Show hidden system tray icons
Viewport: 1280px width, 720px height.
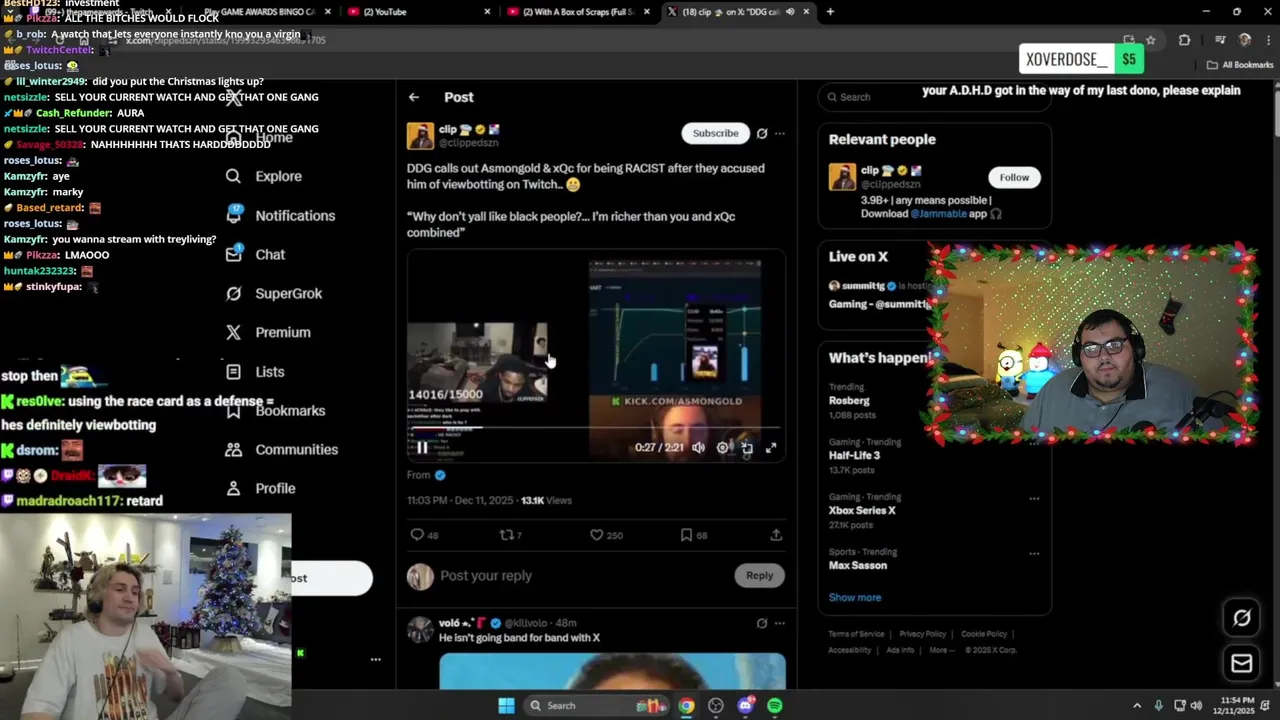[x=1137, y=706]
